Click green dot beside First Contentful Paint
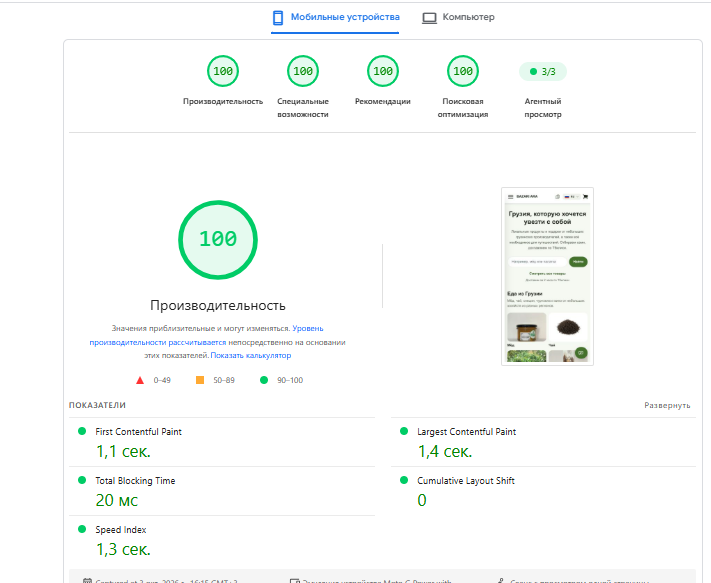Screen dimensions: 711x583 (82, 431)
